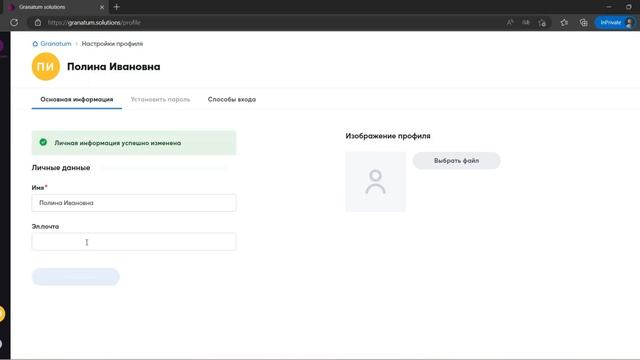
Task: Select the Основная информация tab
Action: (77, 99)
